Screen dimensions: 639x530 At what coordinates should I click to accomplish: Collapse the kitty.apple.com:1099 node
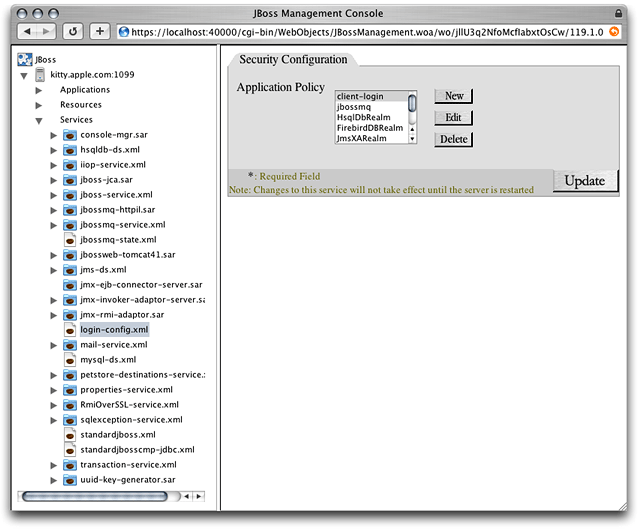pos(24,75)
